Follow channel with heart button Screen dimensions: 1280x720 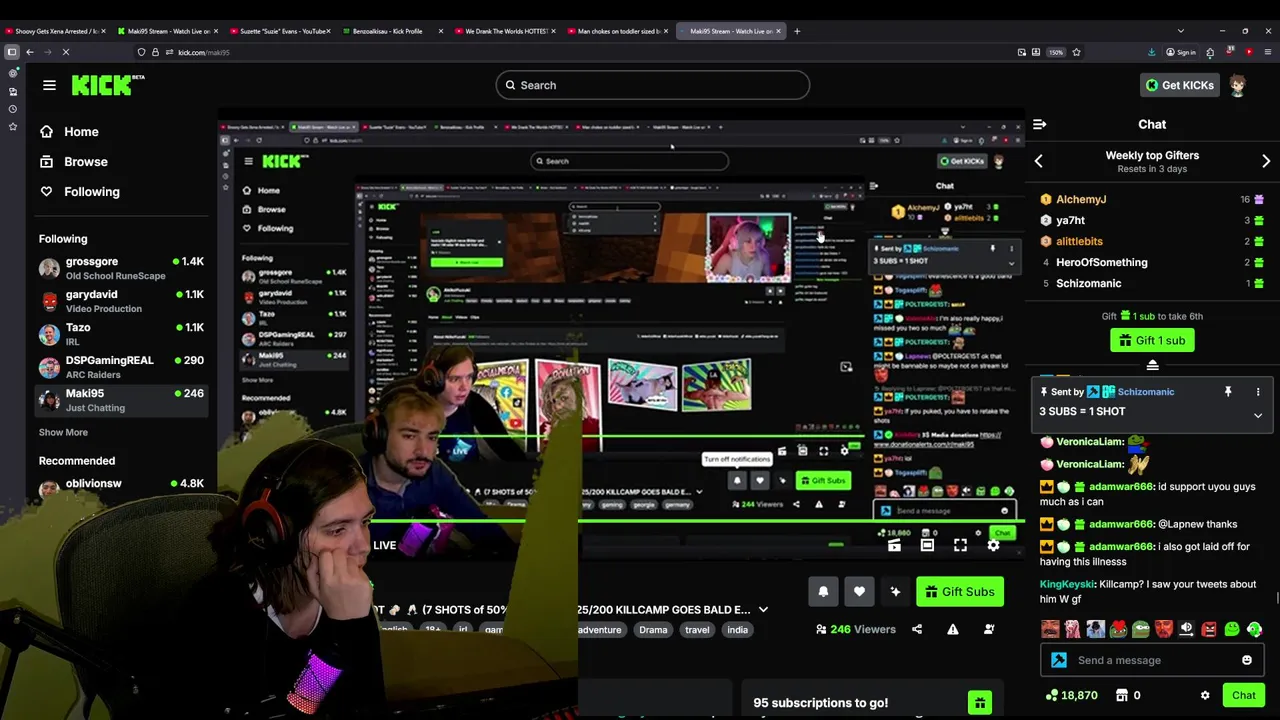coord(859,591)
